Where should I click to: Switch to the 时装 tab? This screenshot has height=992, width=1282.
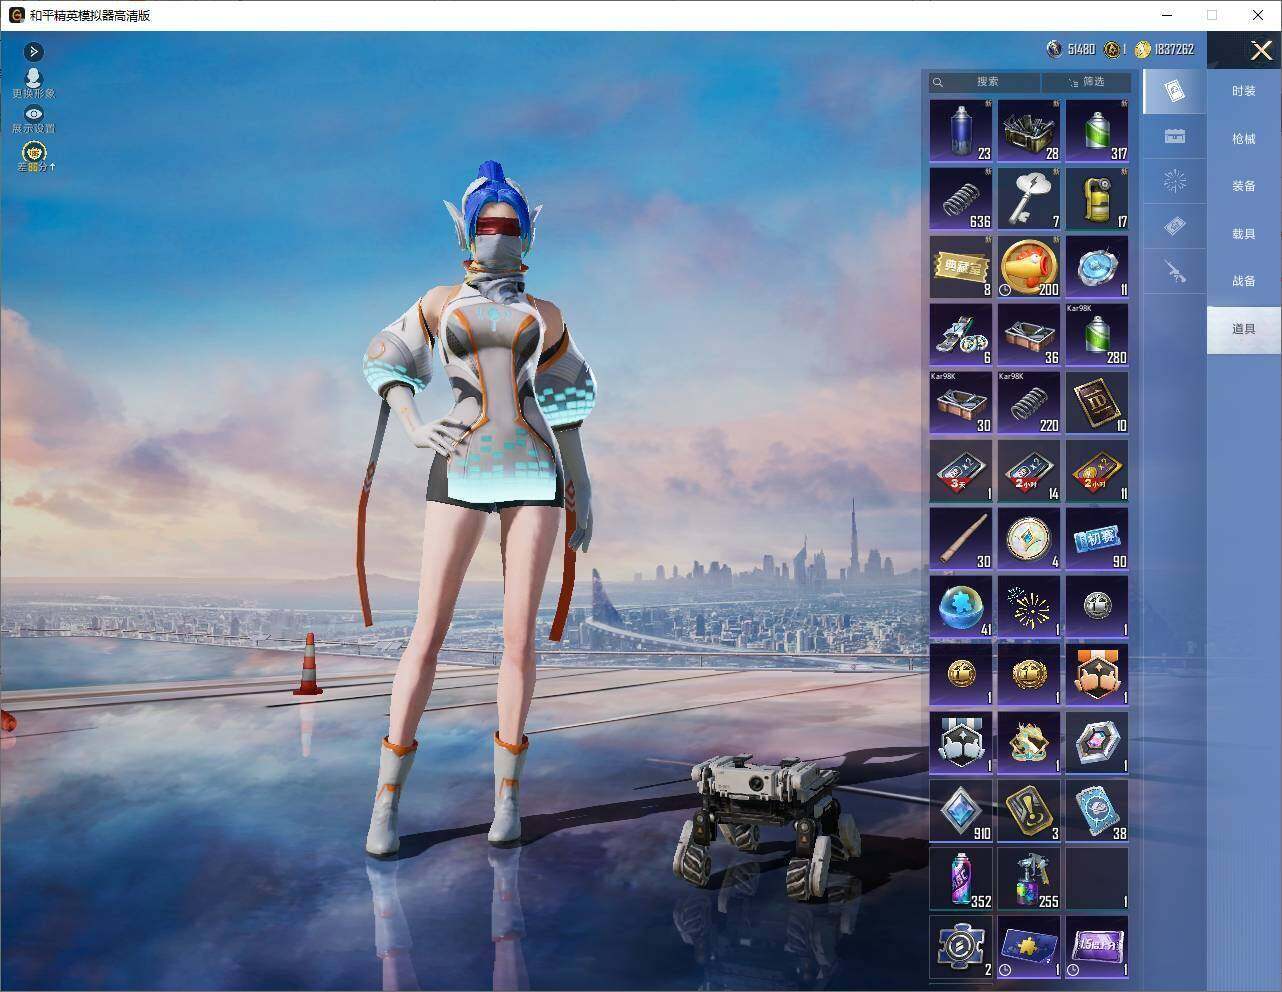tap(1244, 91)
